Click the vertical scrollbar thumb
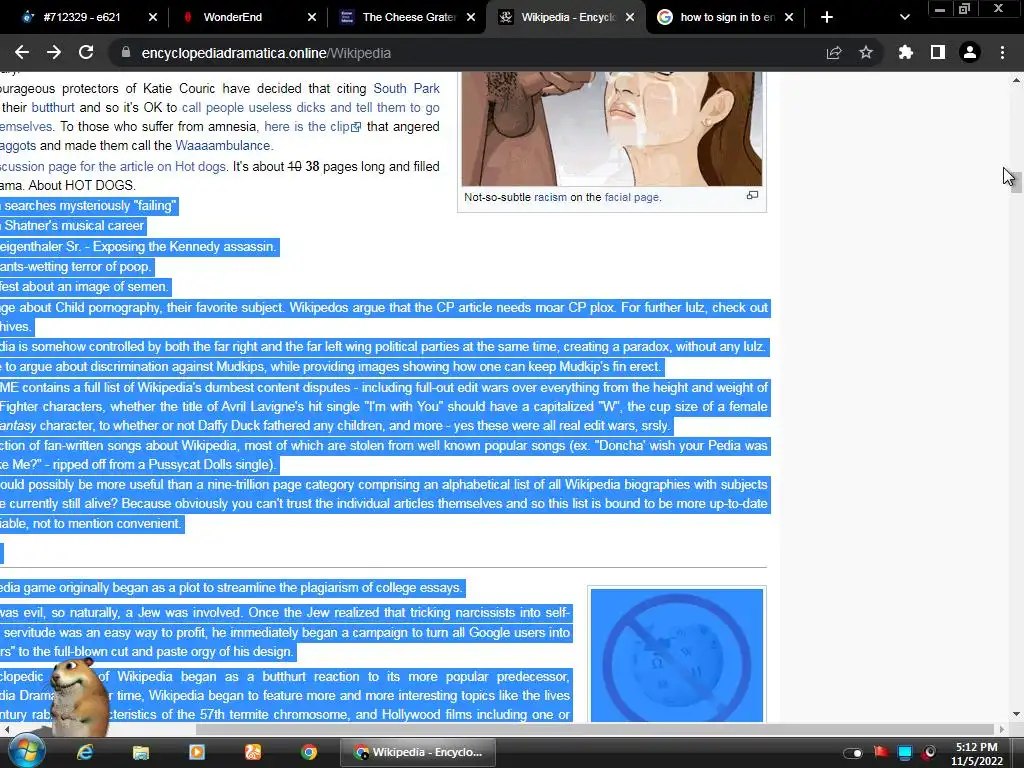 pos(1016,180)
